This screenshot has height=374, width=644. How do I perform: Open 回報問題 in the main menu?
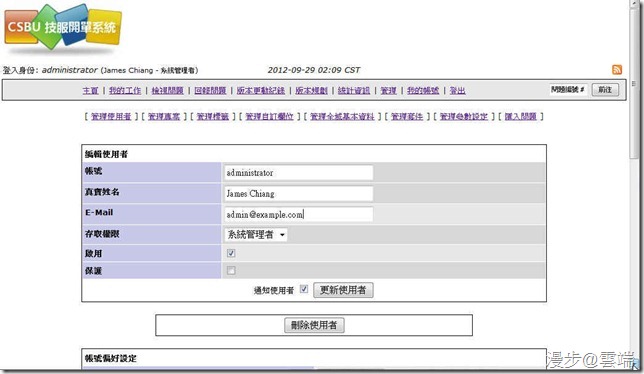(x=210, y=90)
